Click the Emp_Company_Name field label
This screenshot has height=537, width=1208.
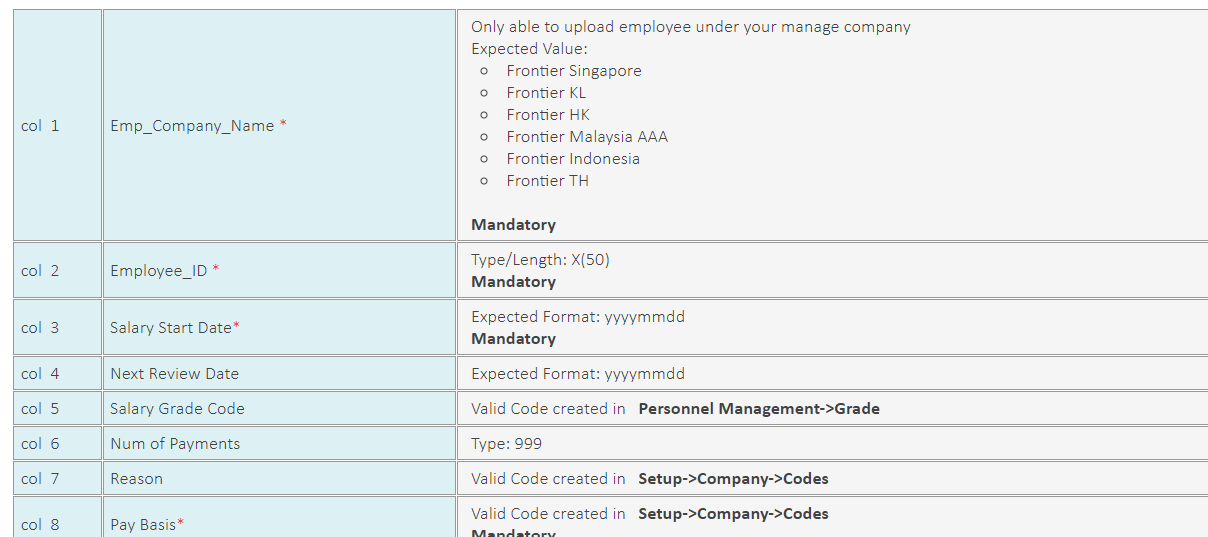[198, 126]
